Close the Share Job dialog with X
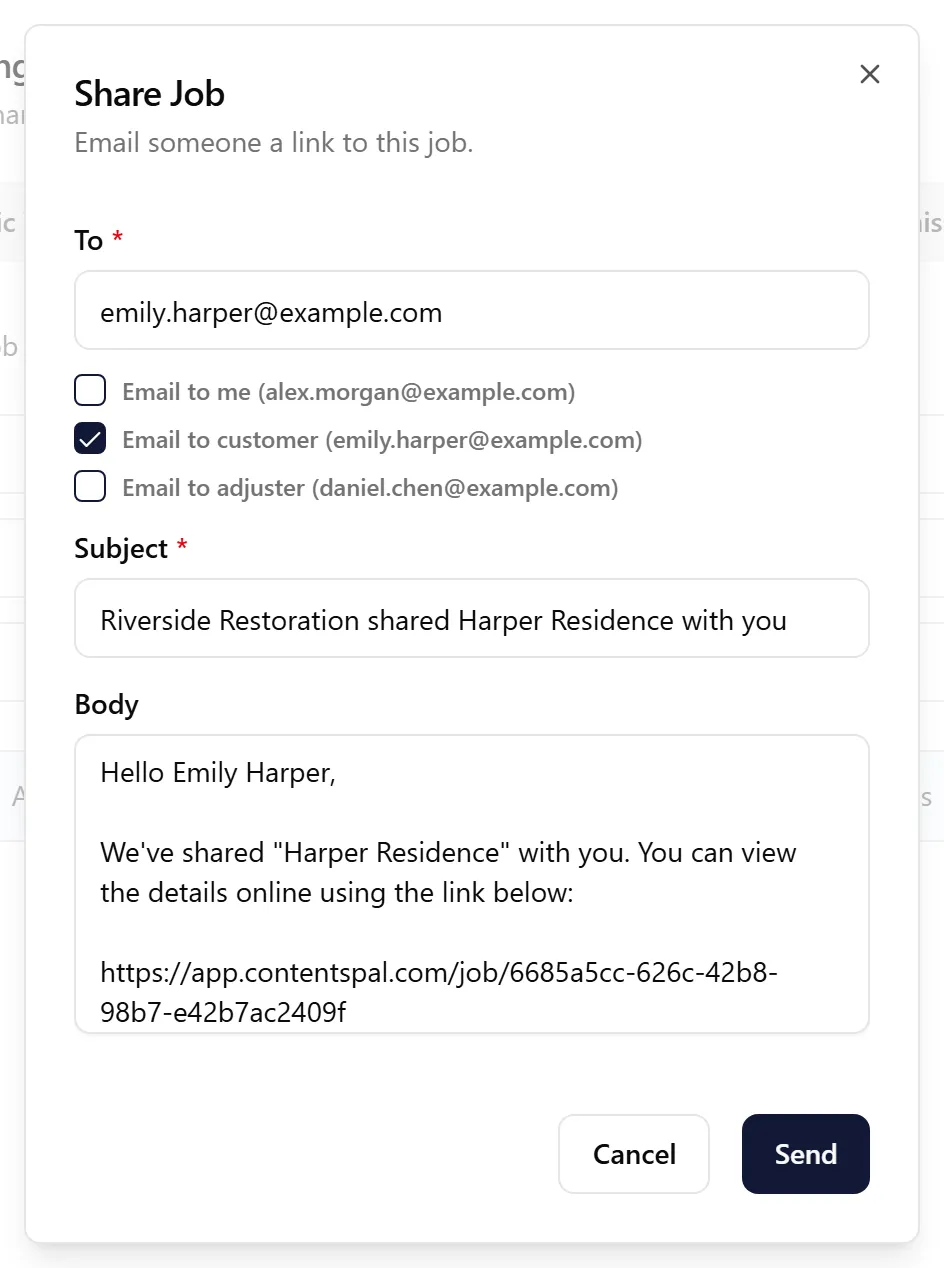 tap(869, 74)
